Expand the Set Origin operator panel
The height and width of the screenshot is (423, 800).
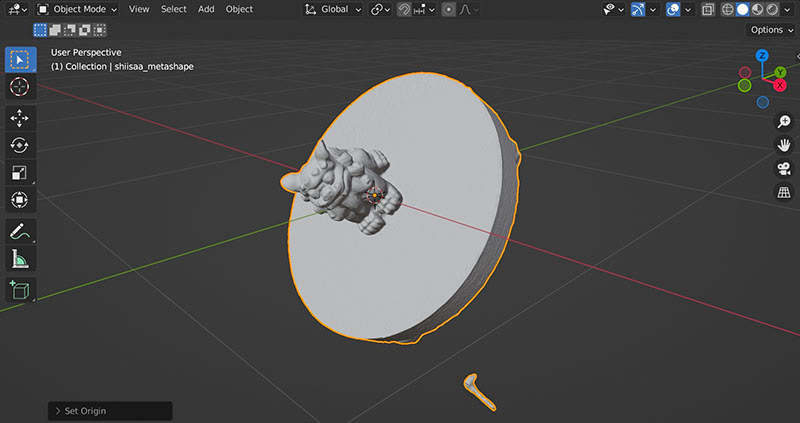coord(110,411)
